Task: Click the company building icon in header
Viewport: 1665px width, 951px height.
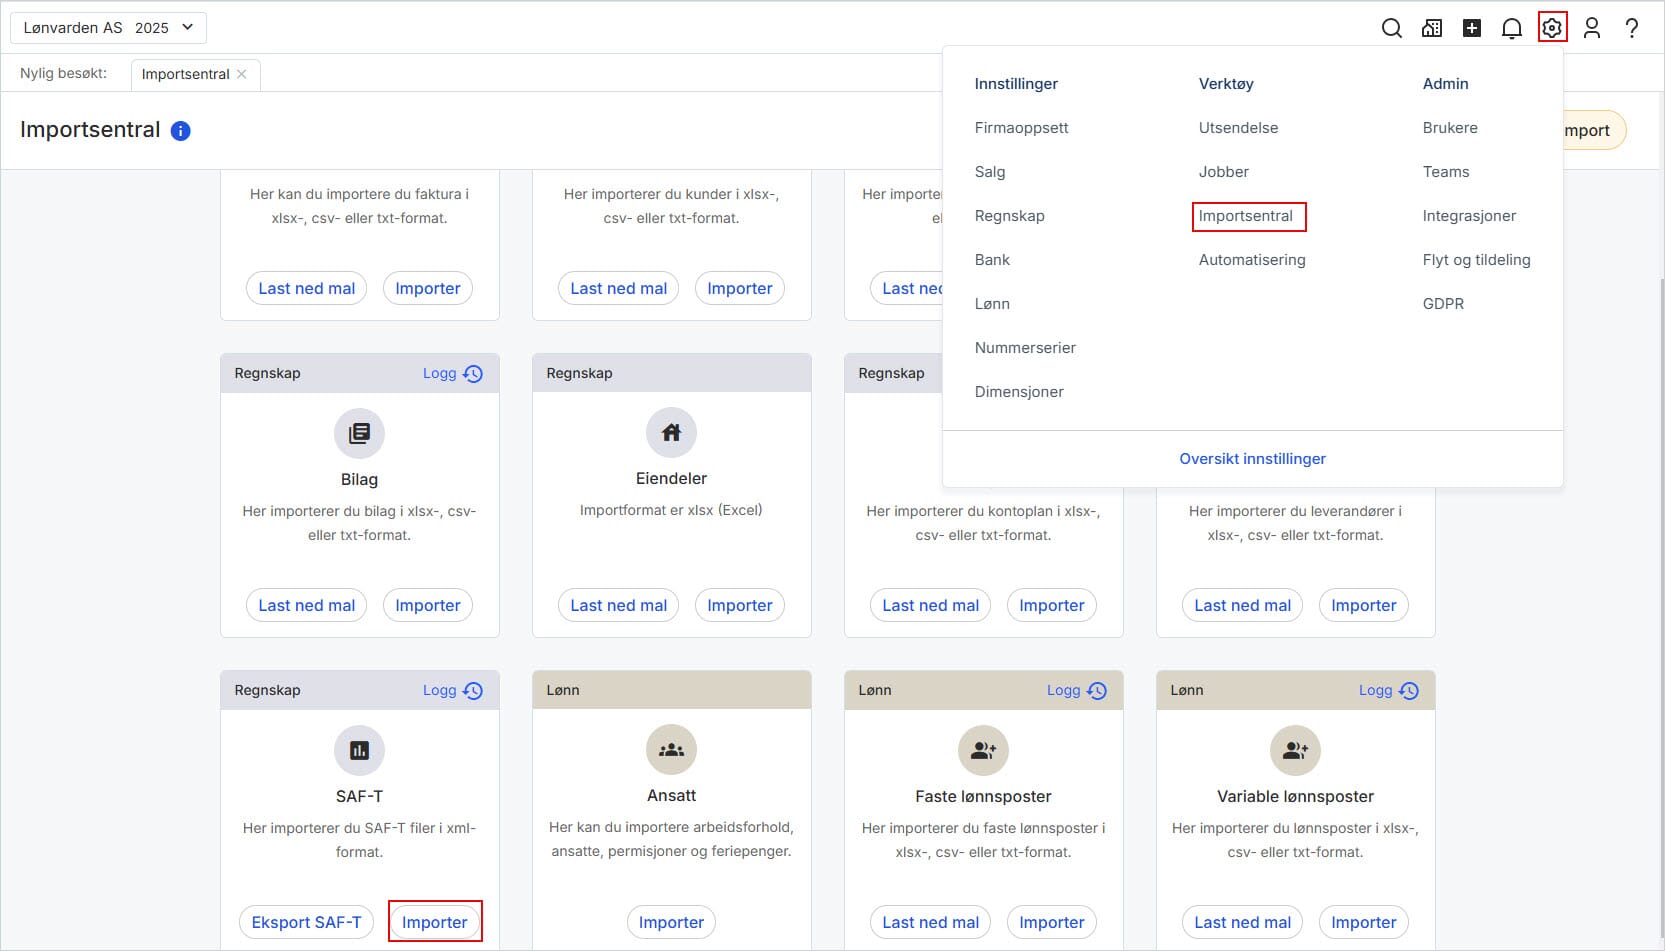Action: point(1431,28)
